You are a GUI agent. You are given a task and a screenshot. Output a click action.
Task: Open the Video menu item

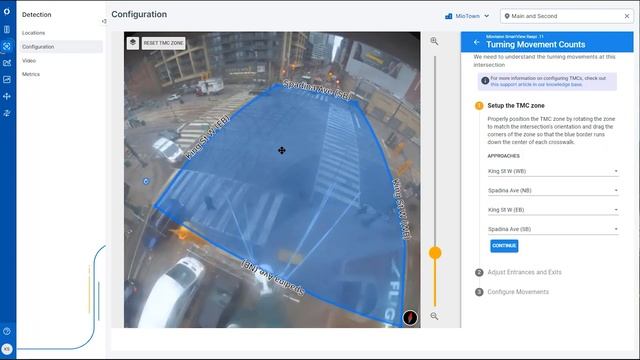29,60
